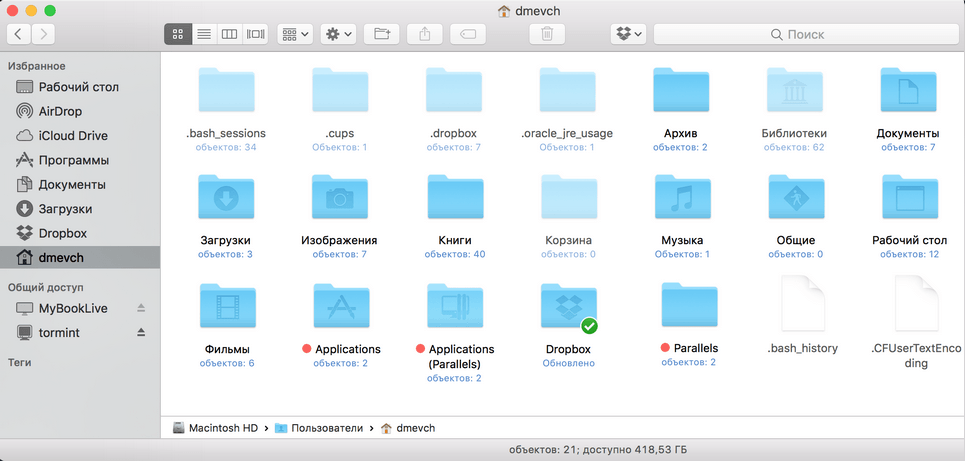Open AirDrop in the sidebar
The width and height of the screenshot is (965, 461).
tap(60, 111)
